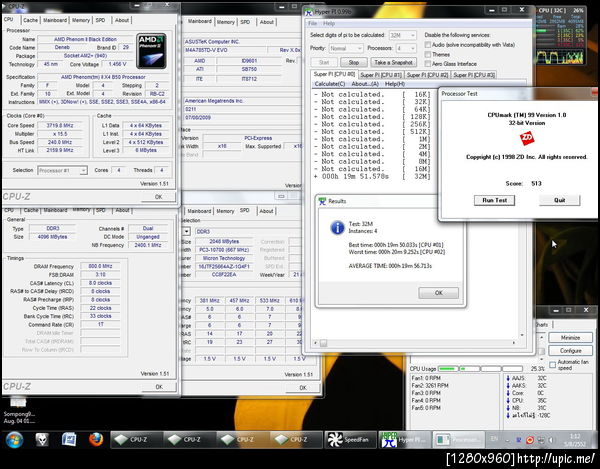The width and height of the screenshot is (600, 469).
Task: Click OK in the Results dialog
Action: pos(439,293)
